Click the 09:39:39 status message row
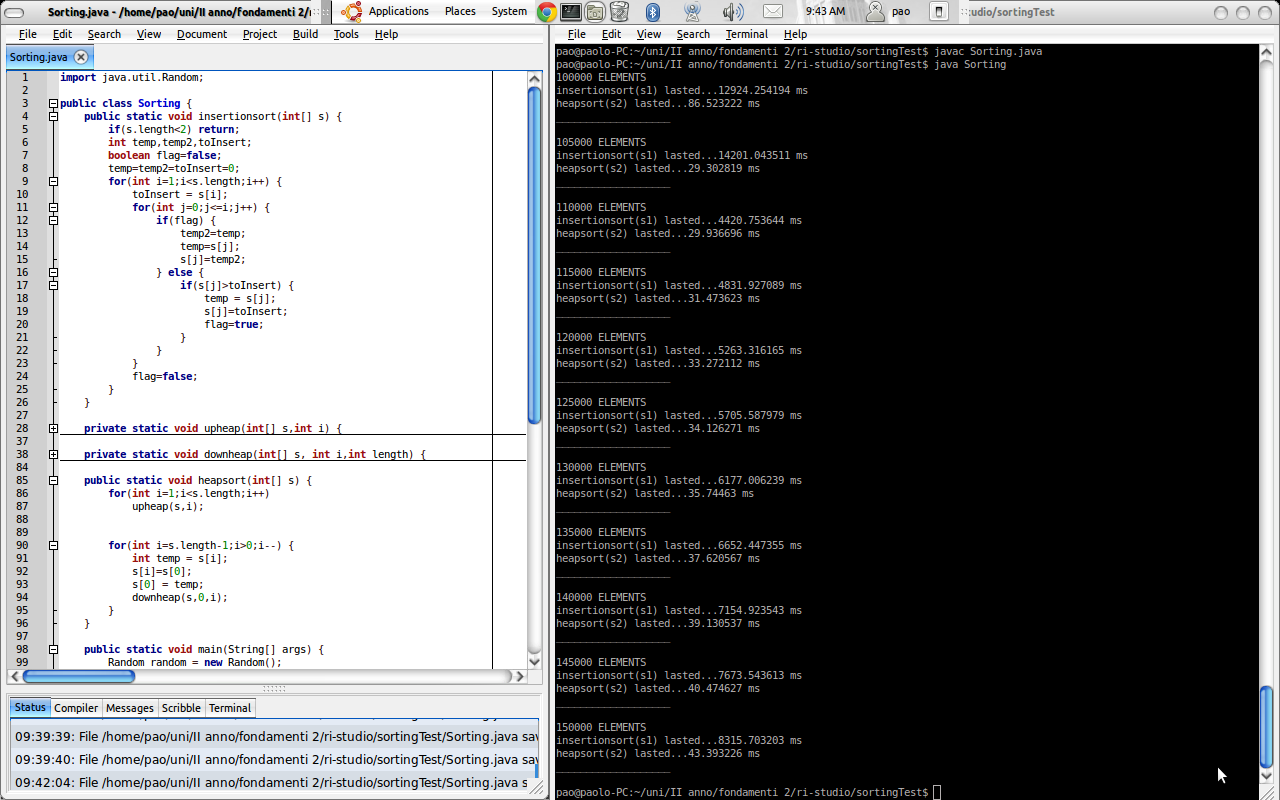1280x800 pixels. (273, 737)
